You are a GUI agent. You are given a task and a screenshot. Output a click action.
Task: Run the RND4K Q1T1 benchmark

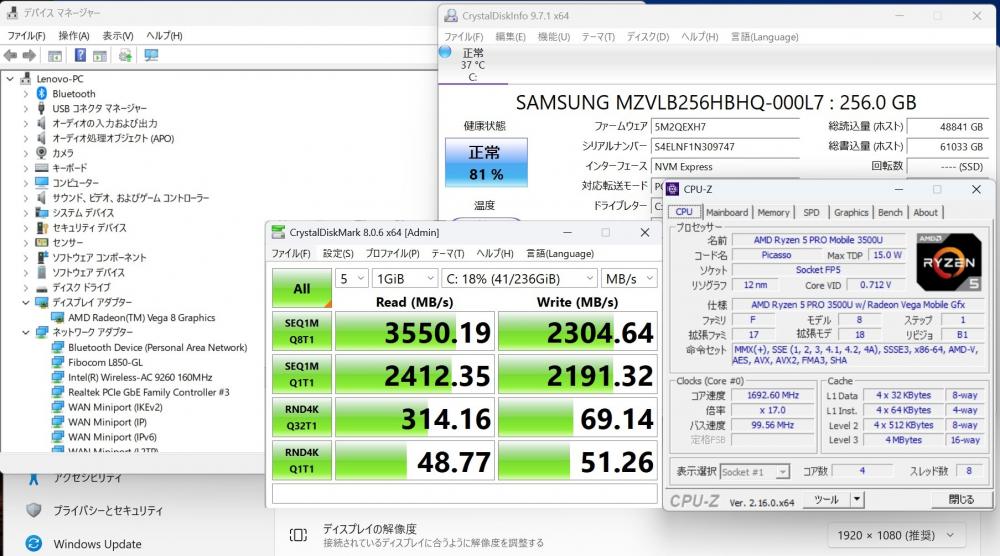coord(302,460)
